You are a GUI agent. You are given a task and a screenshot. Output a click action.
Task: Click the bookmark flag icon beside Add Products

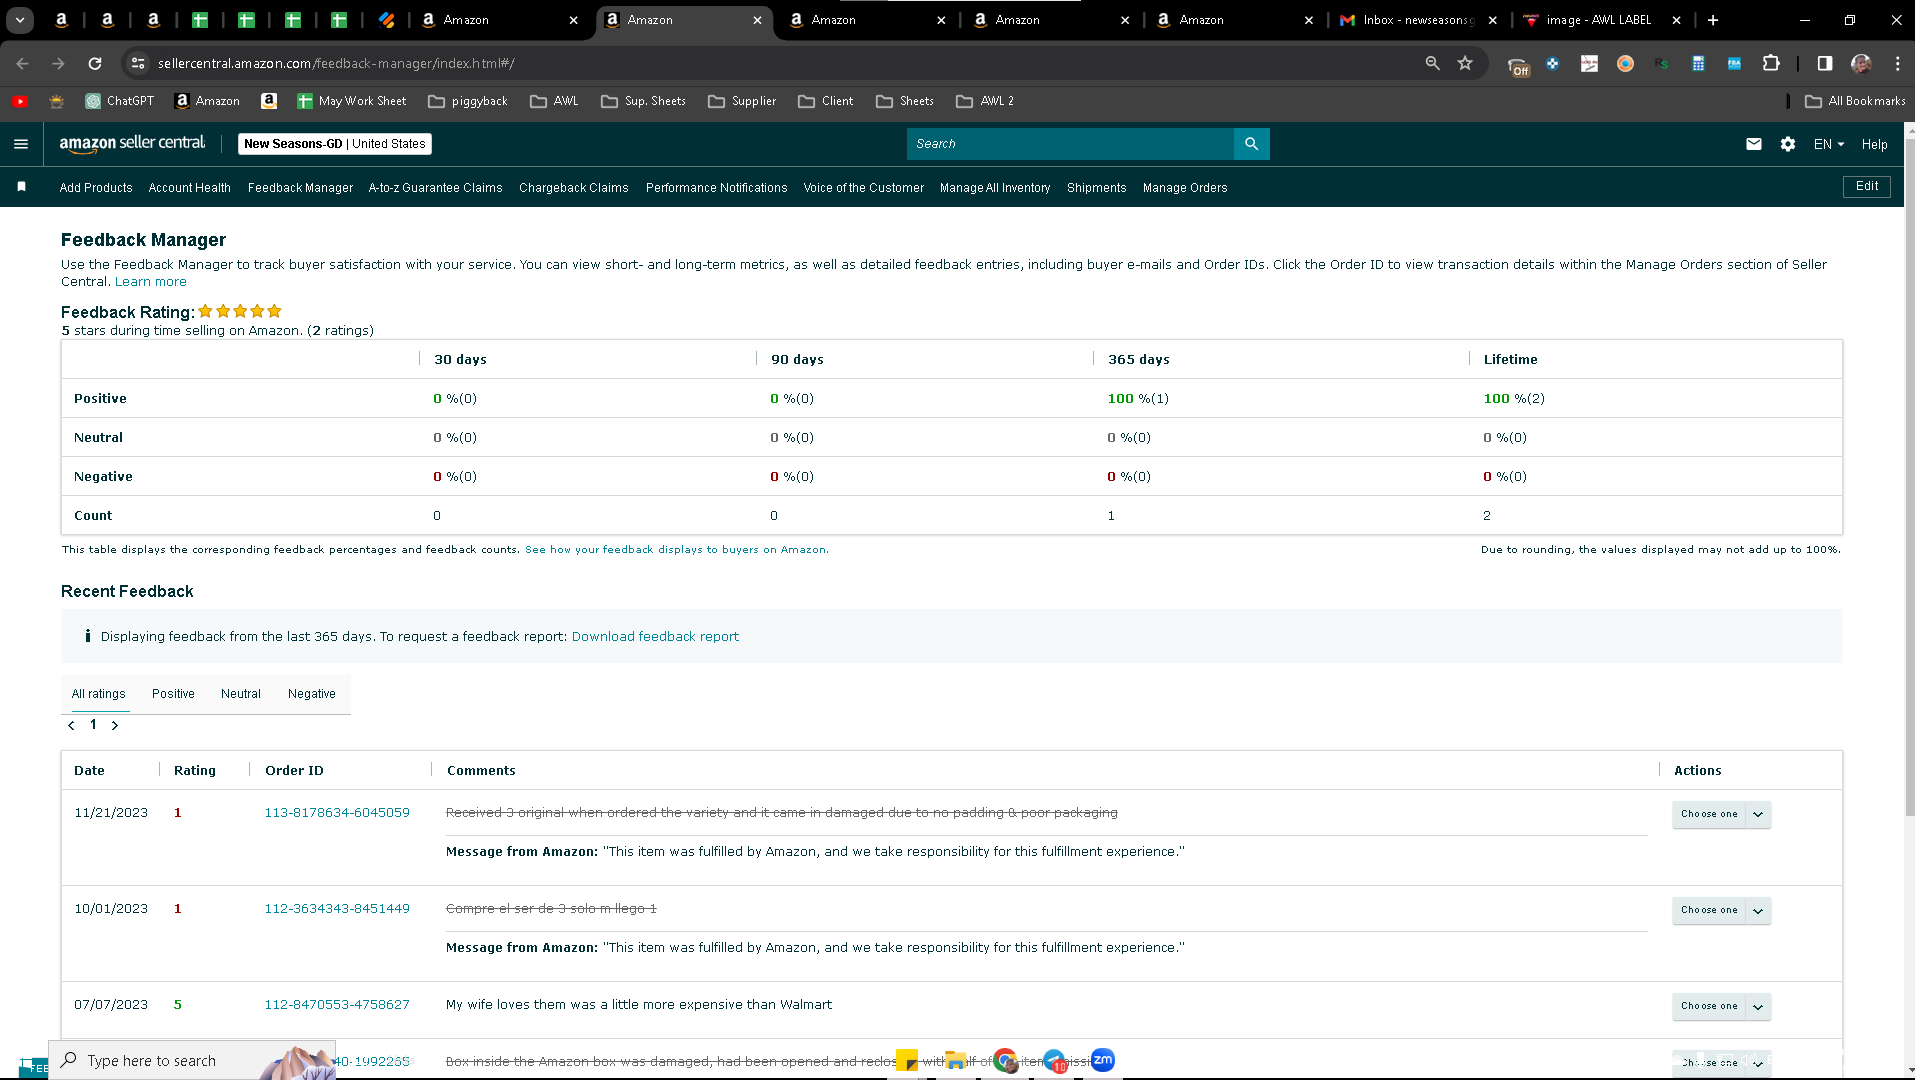click(21, 187)
